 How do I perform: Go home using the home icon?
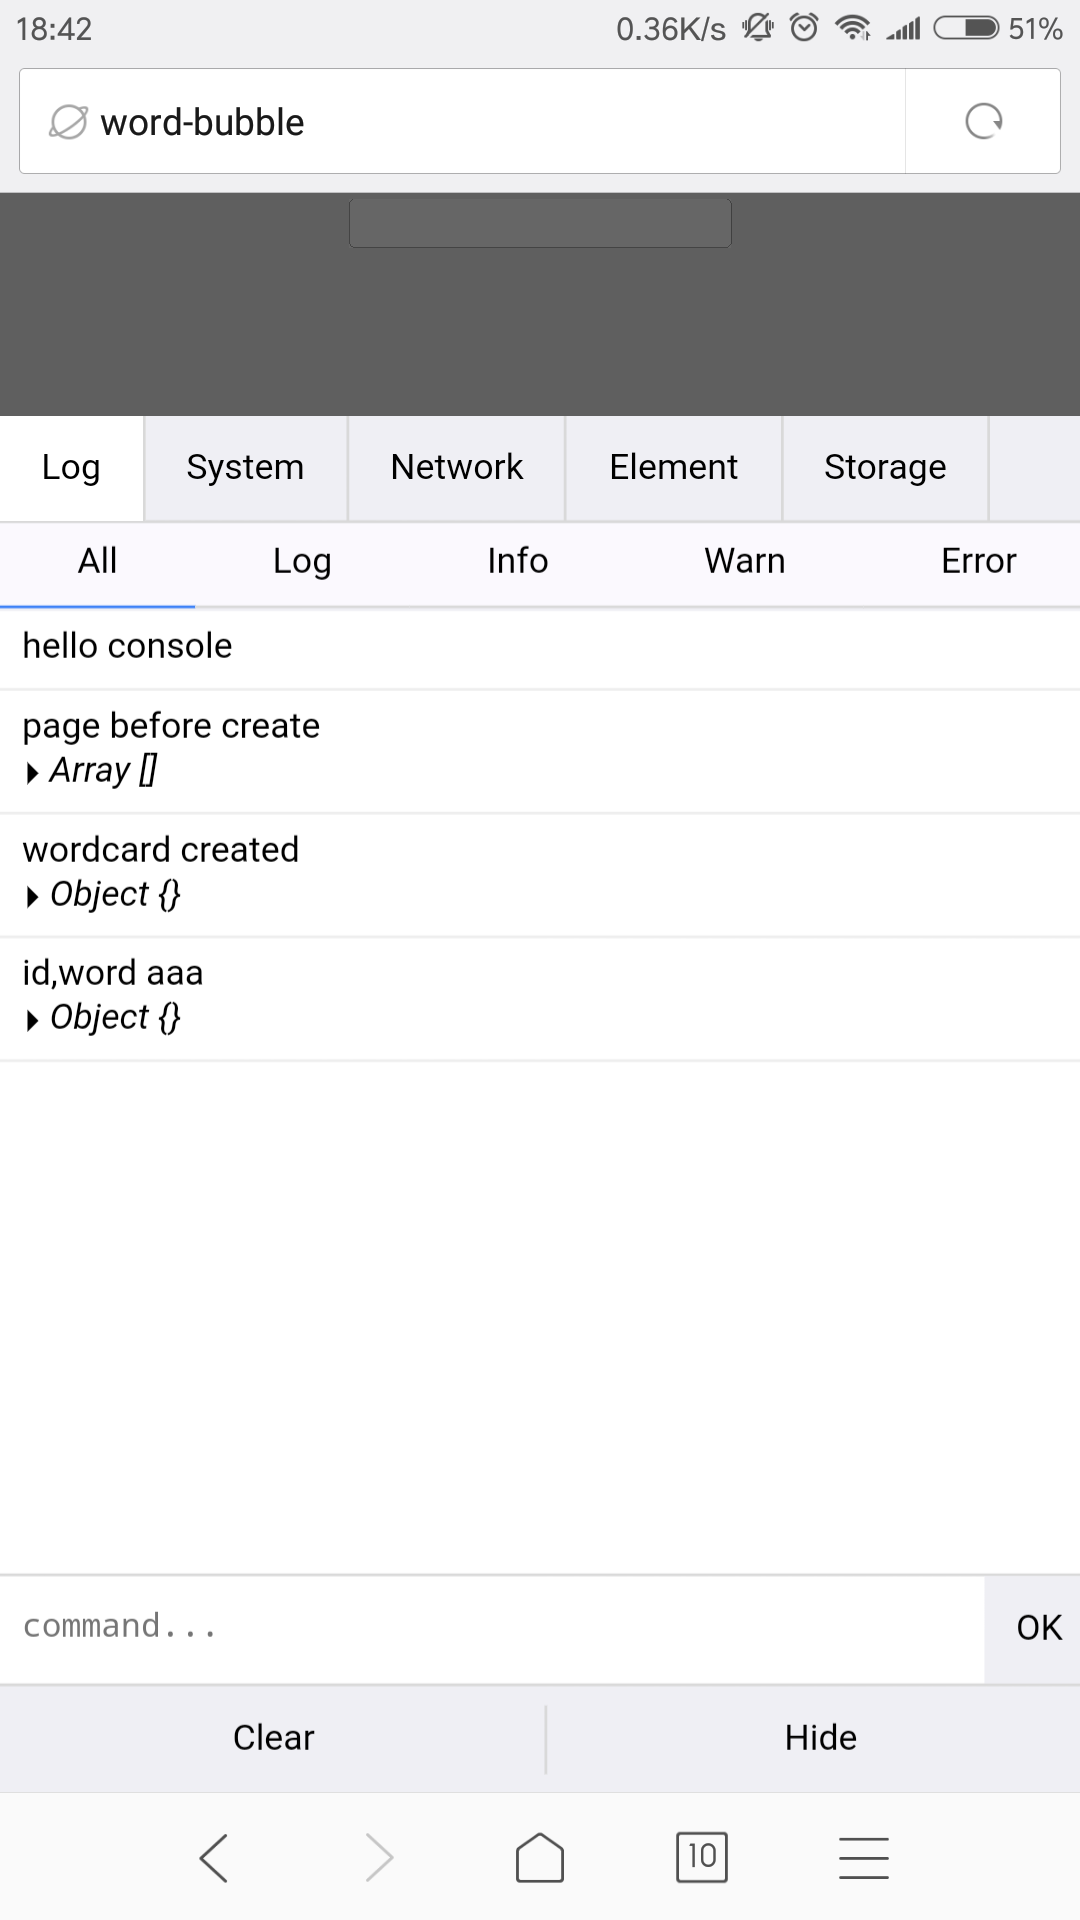[x=540, y=1857]
